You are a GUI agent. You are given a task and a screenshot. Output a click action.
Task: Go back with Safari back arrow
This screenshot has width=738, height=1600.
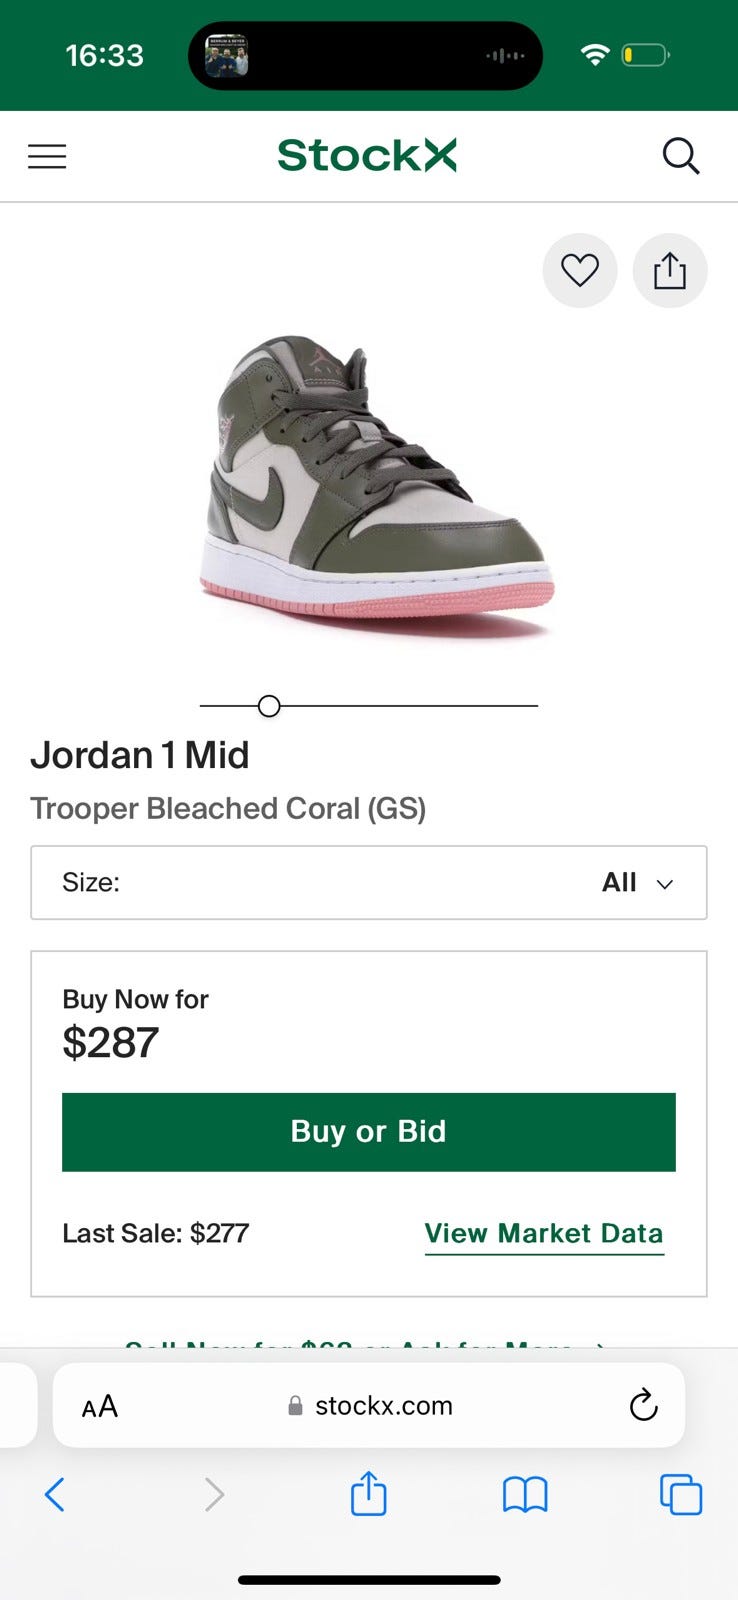(55, 1495)
